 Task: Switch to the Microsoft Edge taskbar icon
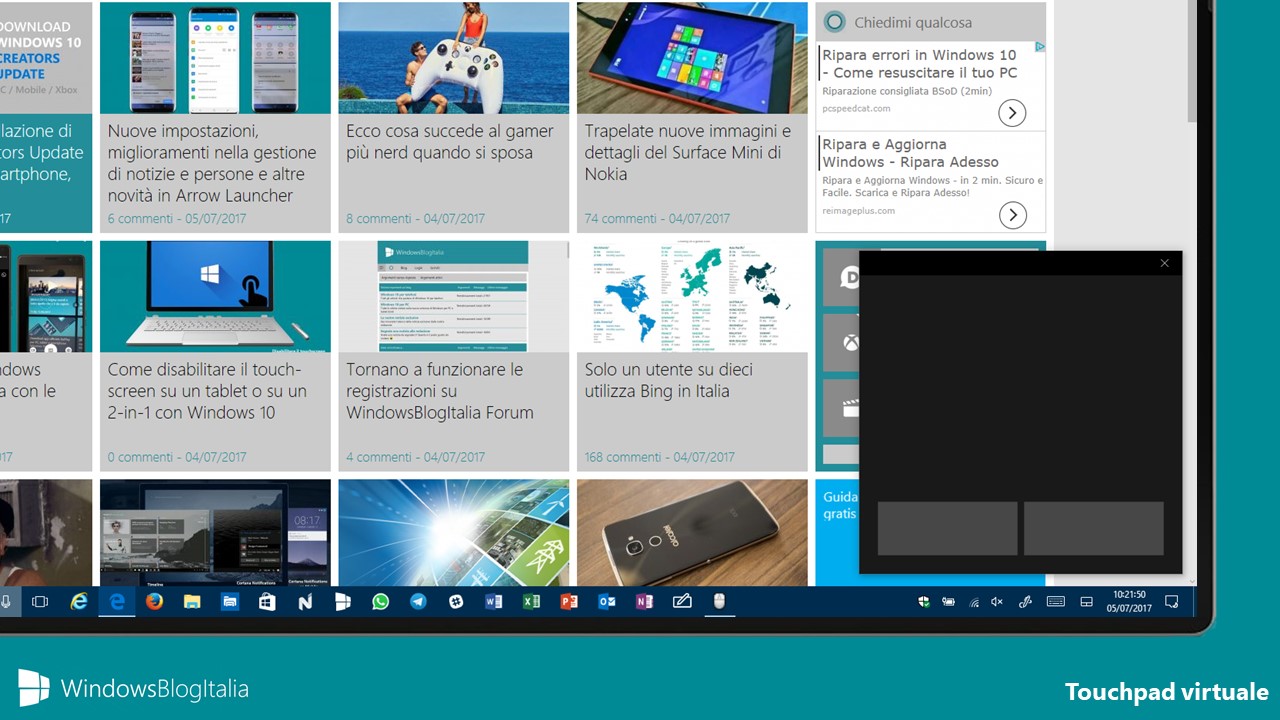click(117, 602)
